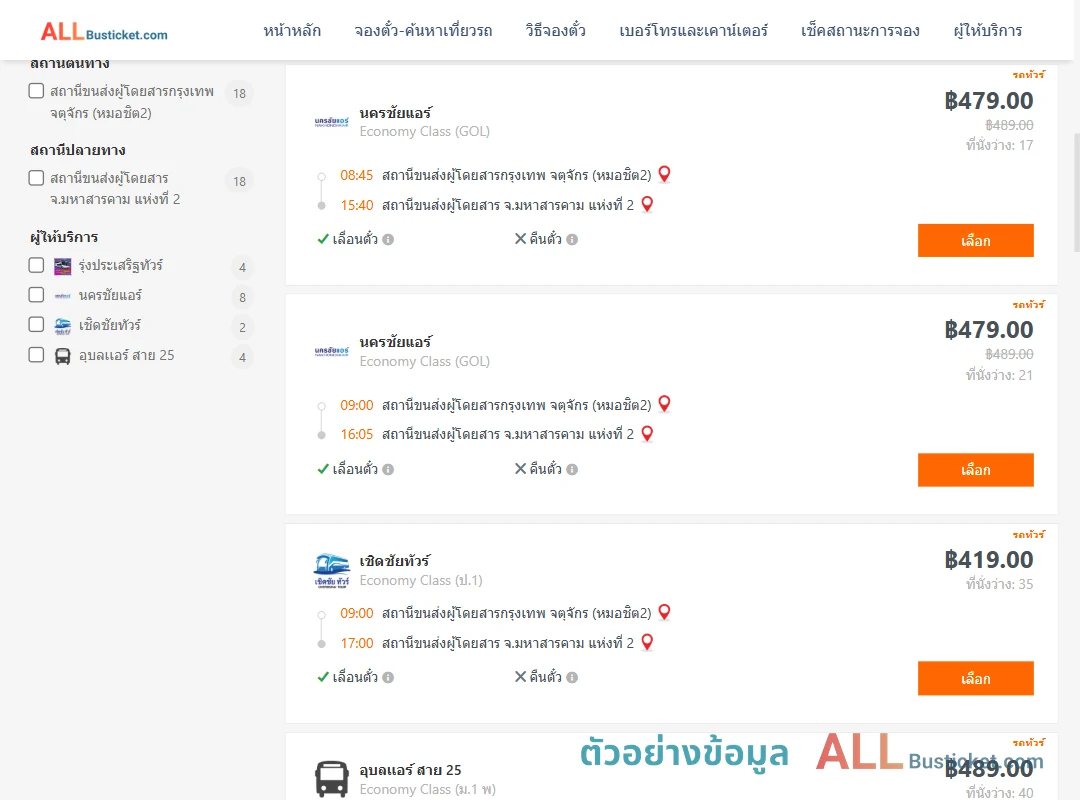Click สถานีปลายทาง section heading
This screenshot has height=800, width=1080.
[78, 150]
